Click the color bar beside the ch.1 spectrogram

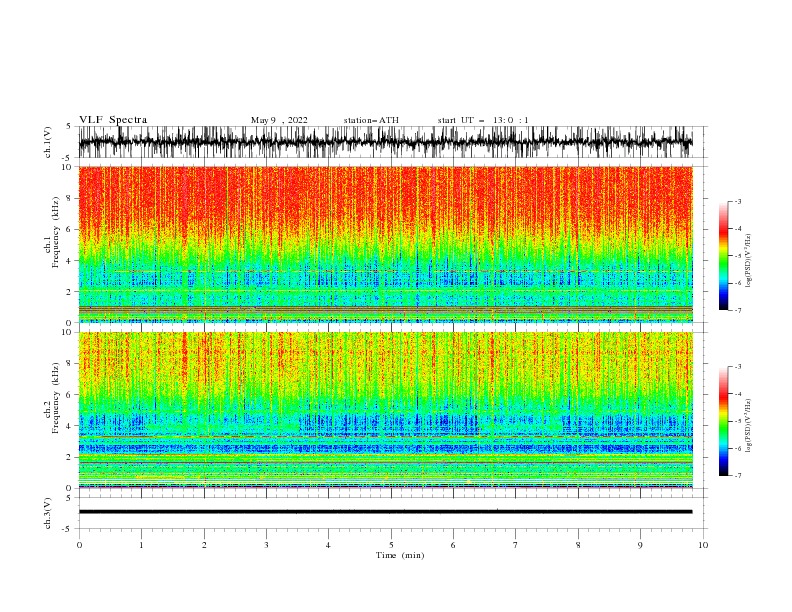click(x=724, y=256)
